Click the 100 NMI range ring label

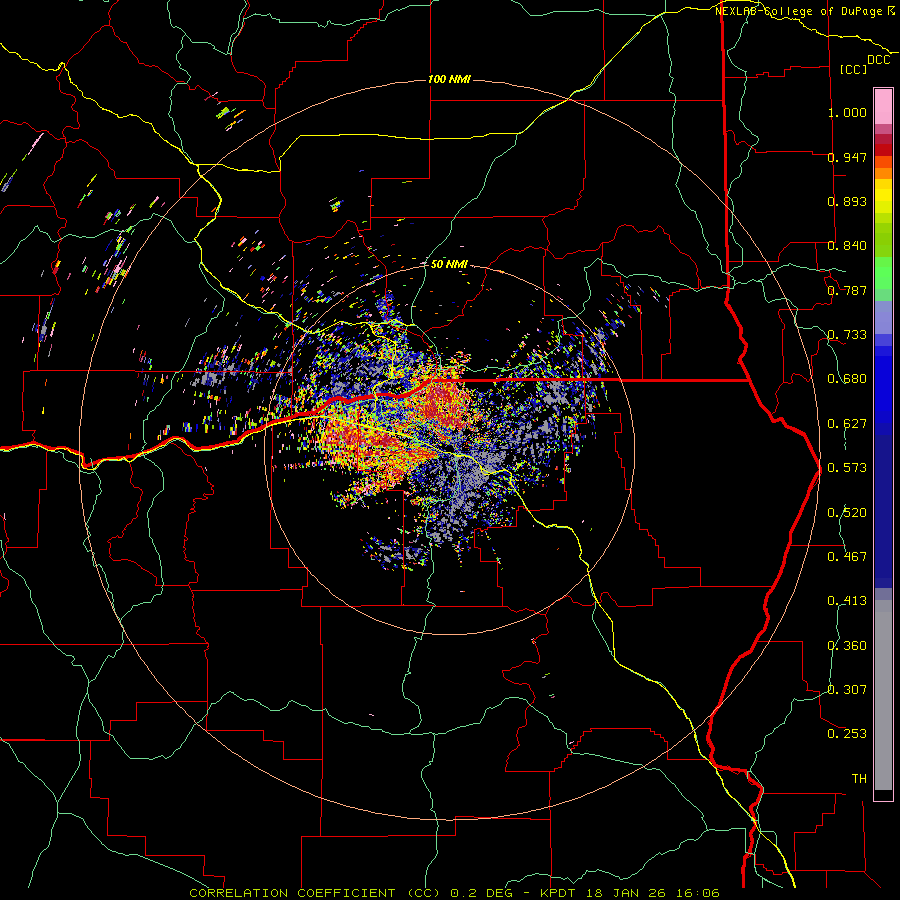tap(449, 79)
